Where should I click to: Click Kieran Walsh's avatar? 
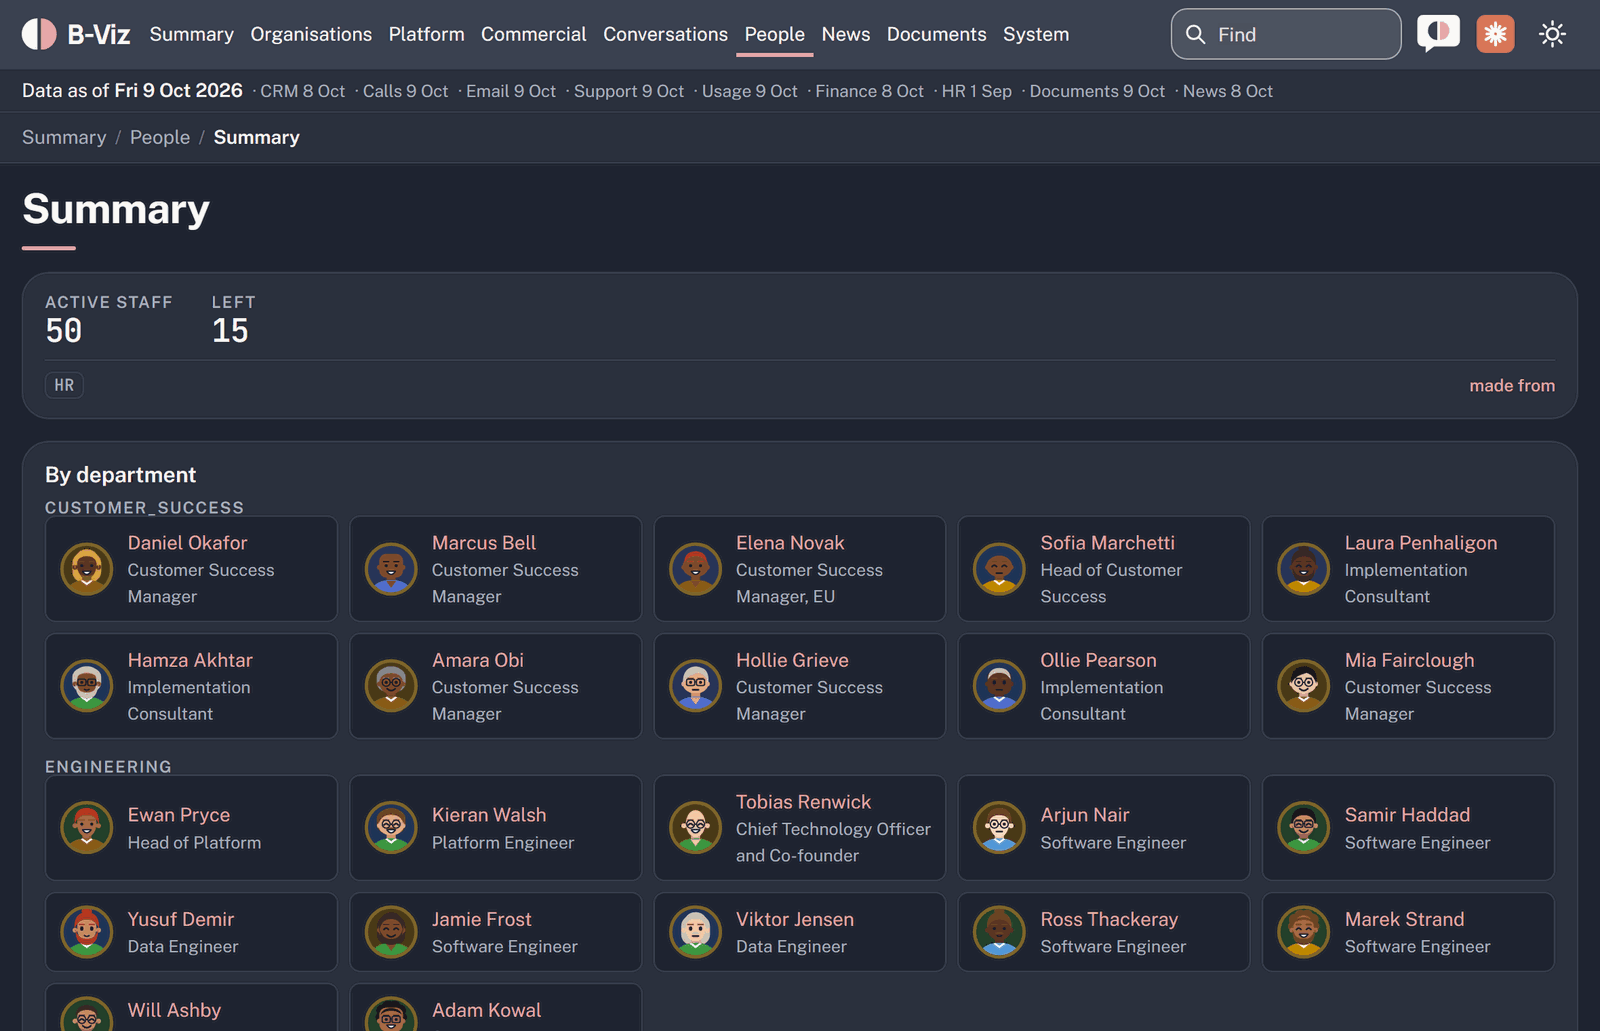391,828
